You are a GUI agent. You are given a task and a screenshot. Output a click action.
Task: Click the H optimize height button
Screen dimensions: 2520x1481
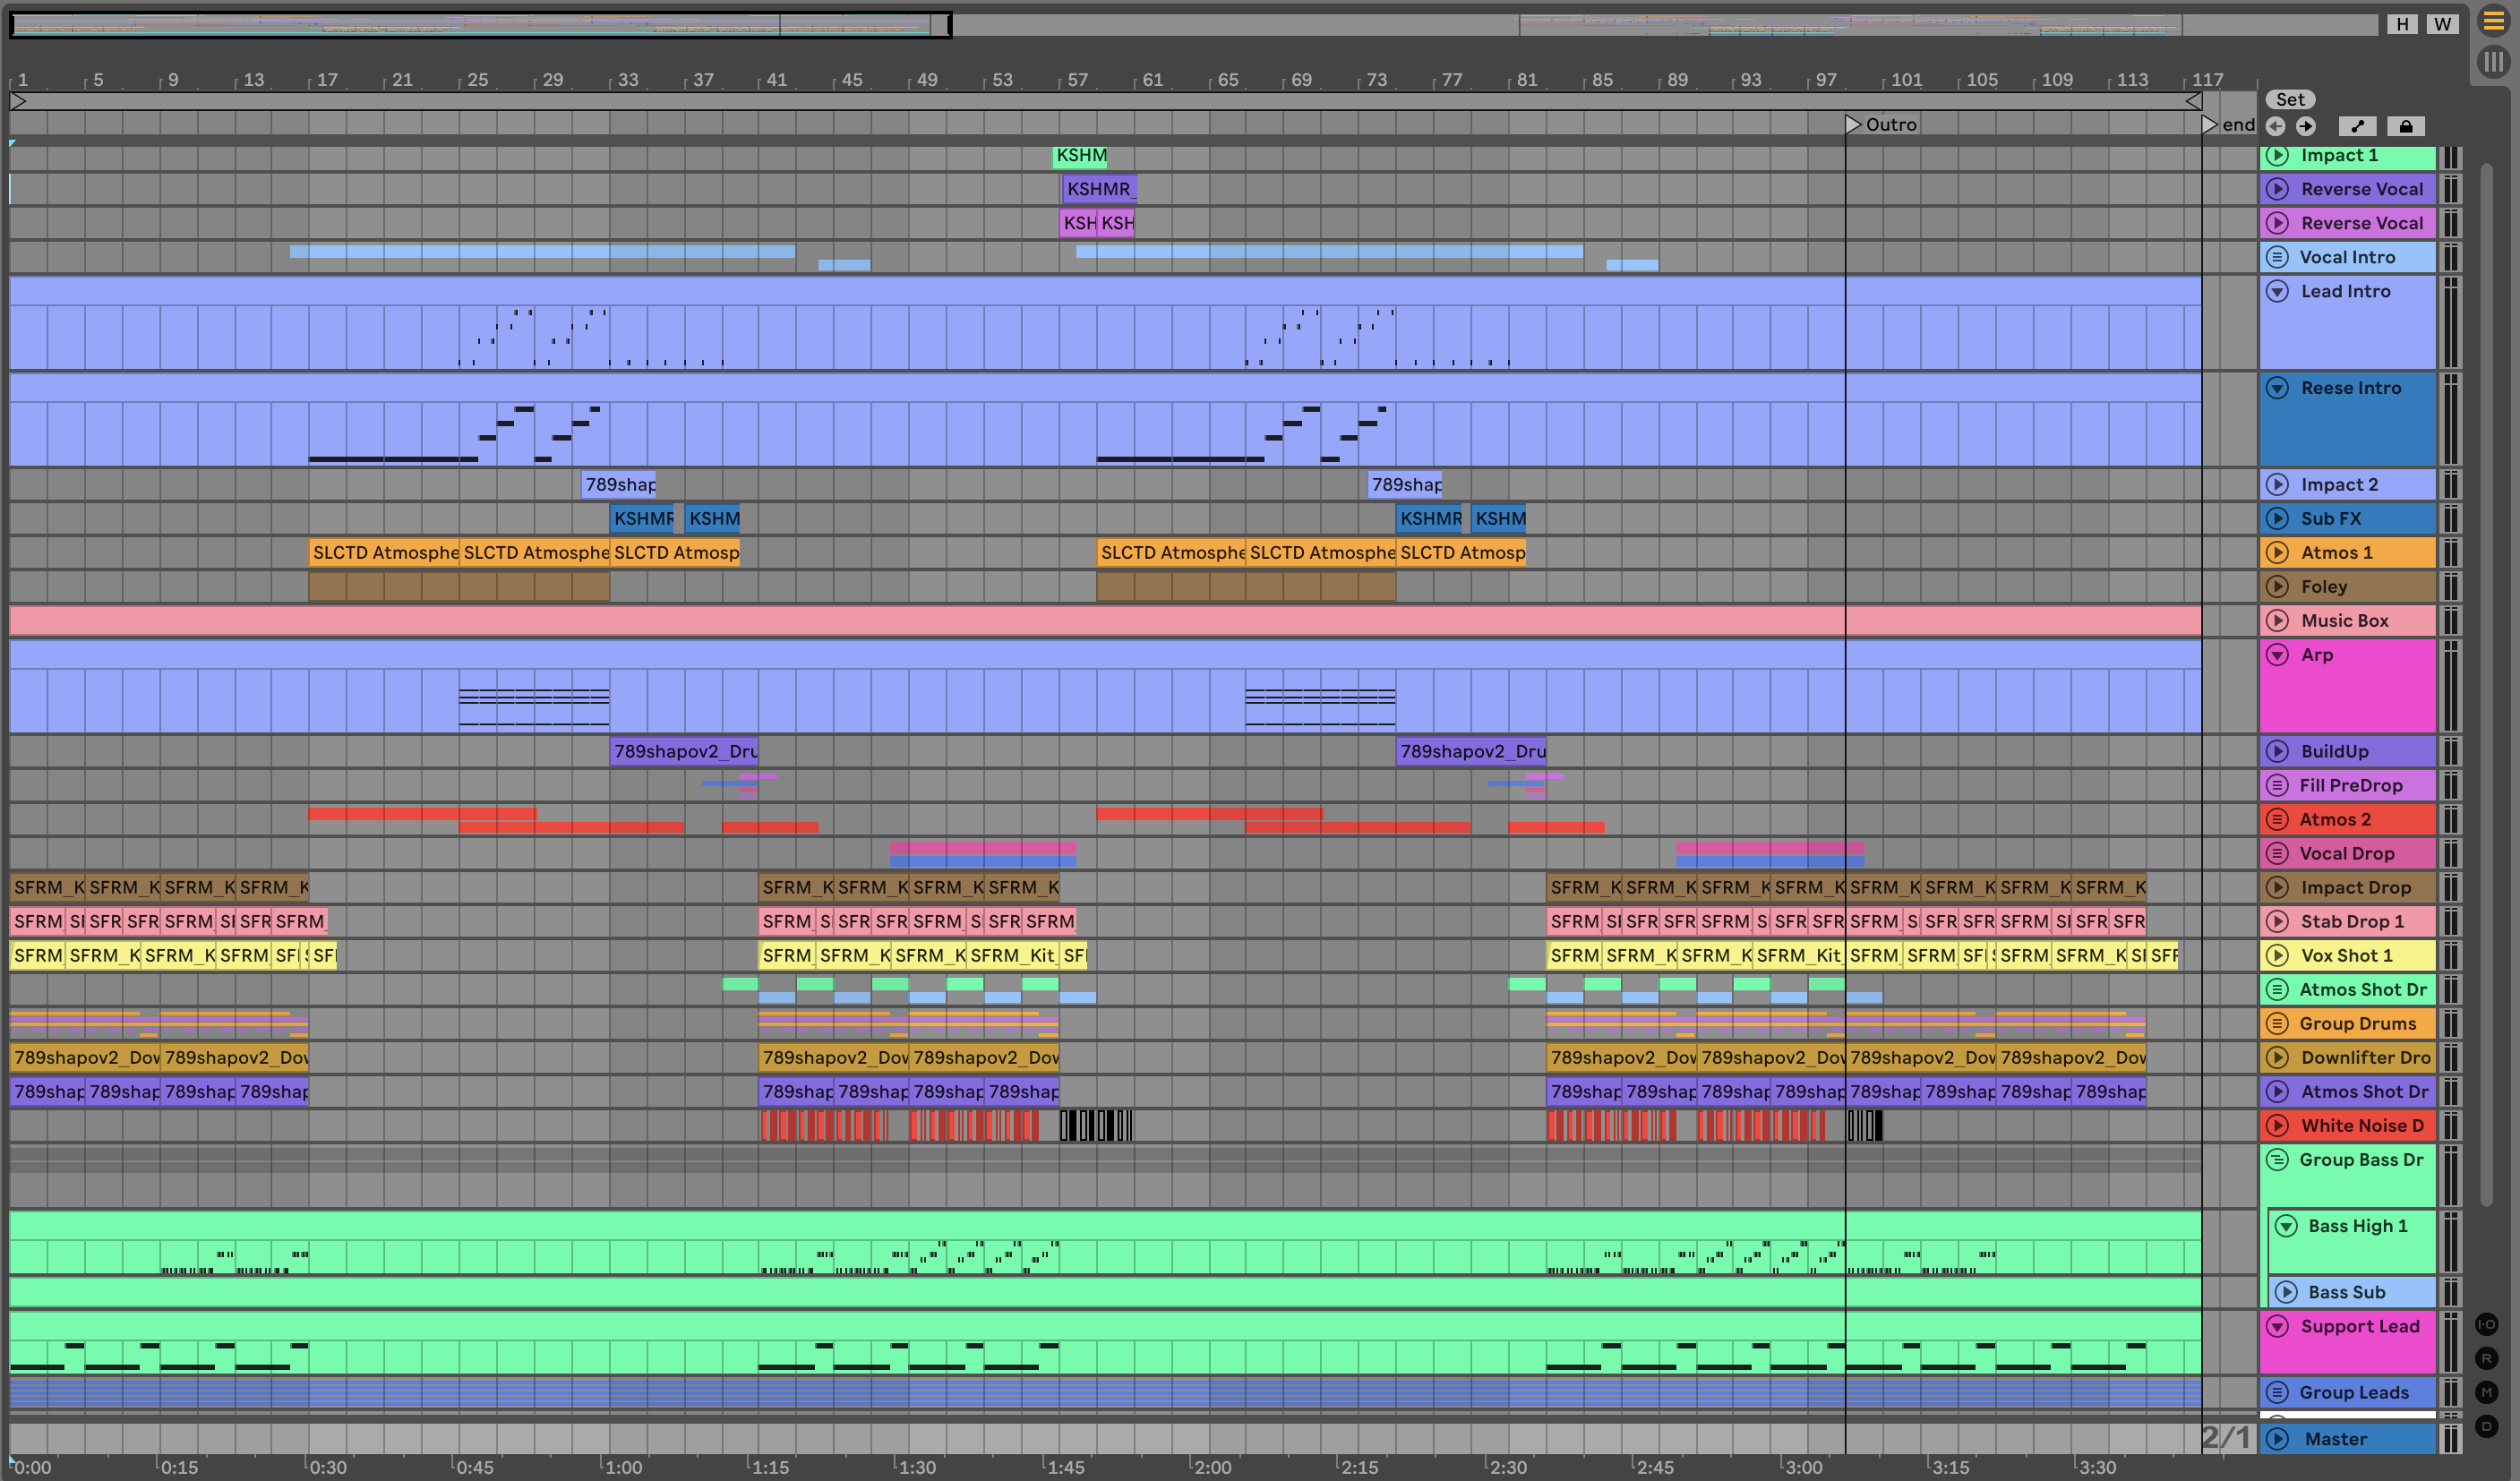[2402, 24]
